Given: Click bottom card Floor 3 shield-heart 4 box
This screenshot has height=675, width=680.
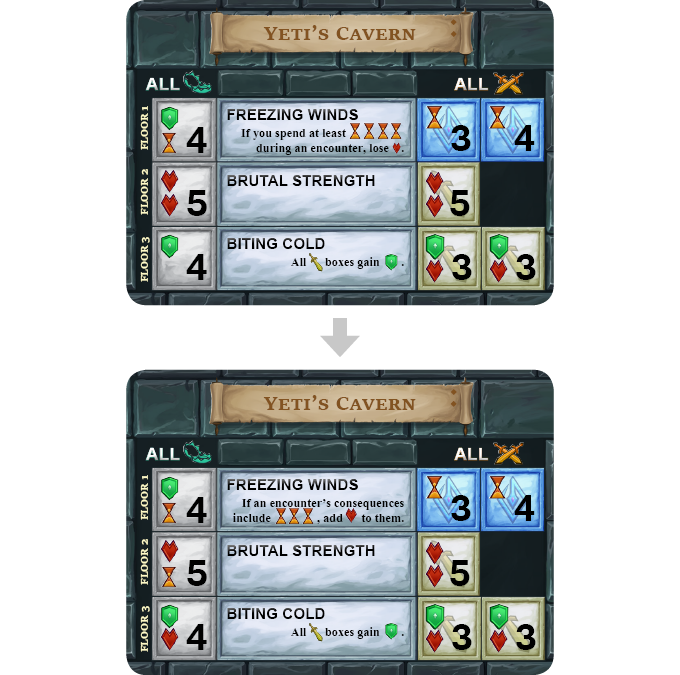Looking at the screenshot, I should [x=184, y=628].
